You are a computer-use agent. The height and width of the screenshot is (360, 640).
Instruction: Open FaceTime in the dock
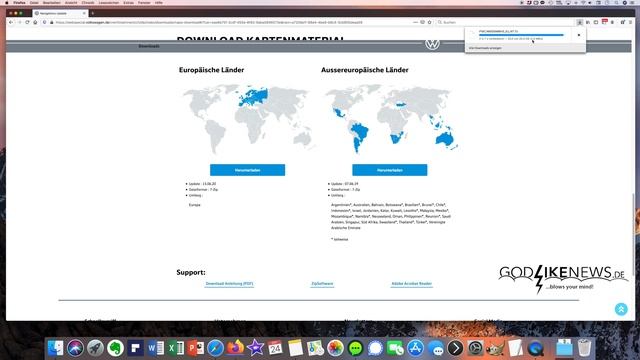tap(396, 348)
